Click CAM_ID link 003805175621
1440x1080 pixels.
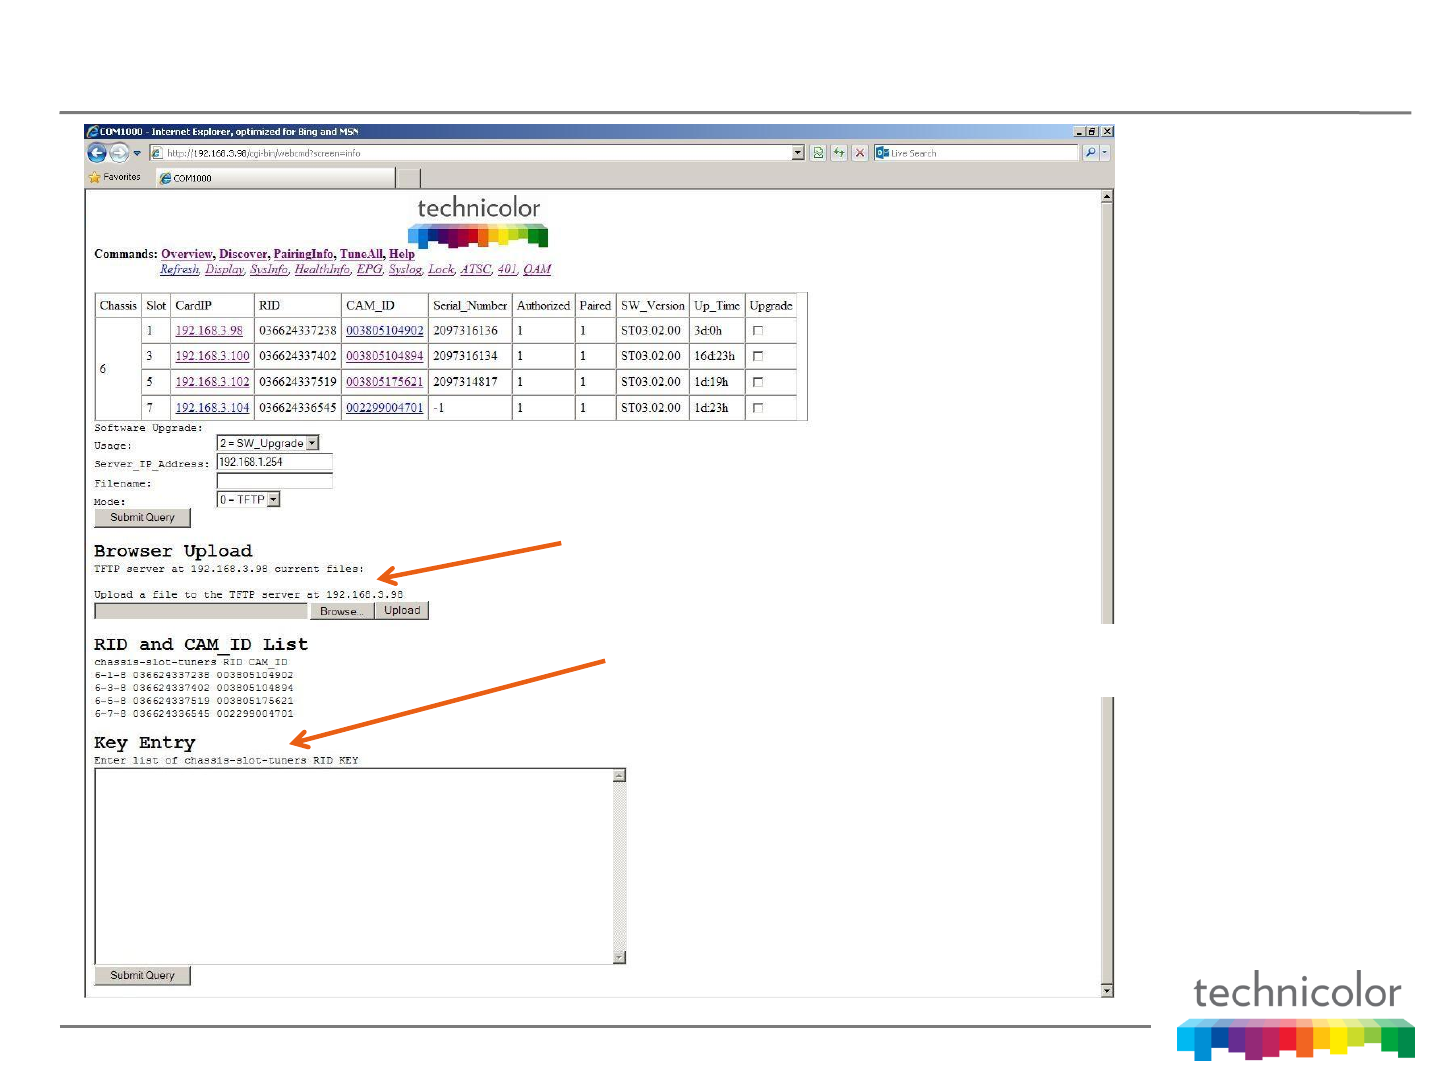tap(385, 382)
